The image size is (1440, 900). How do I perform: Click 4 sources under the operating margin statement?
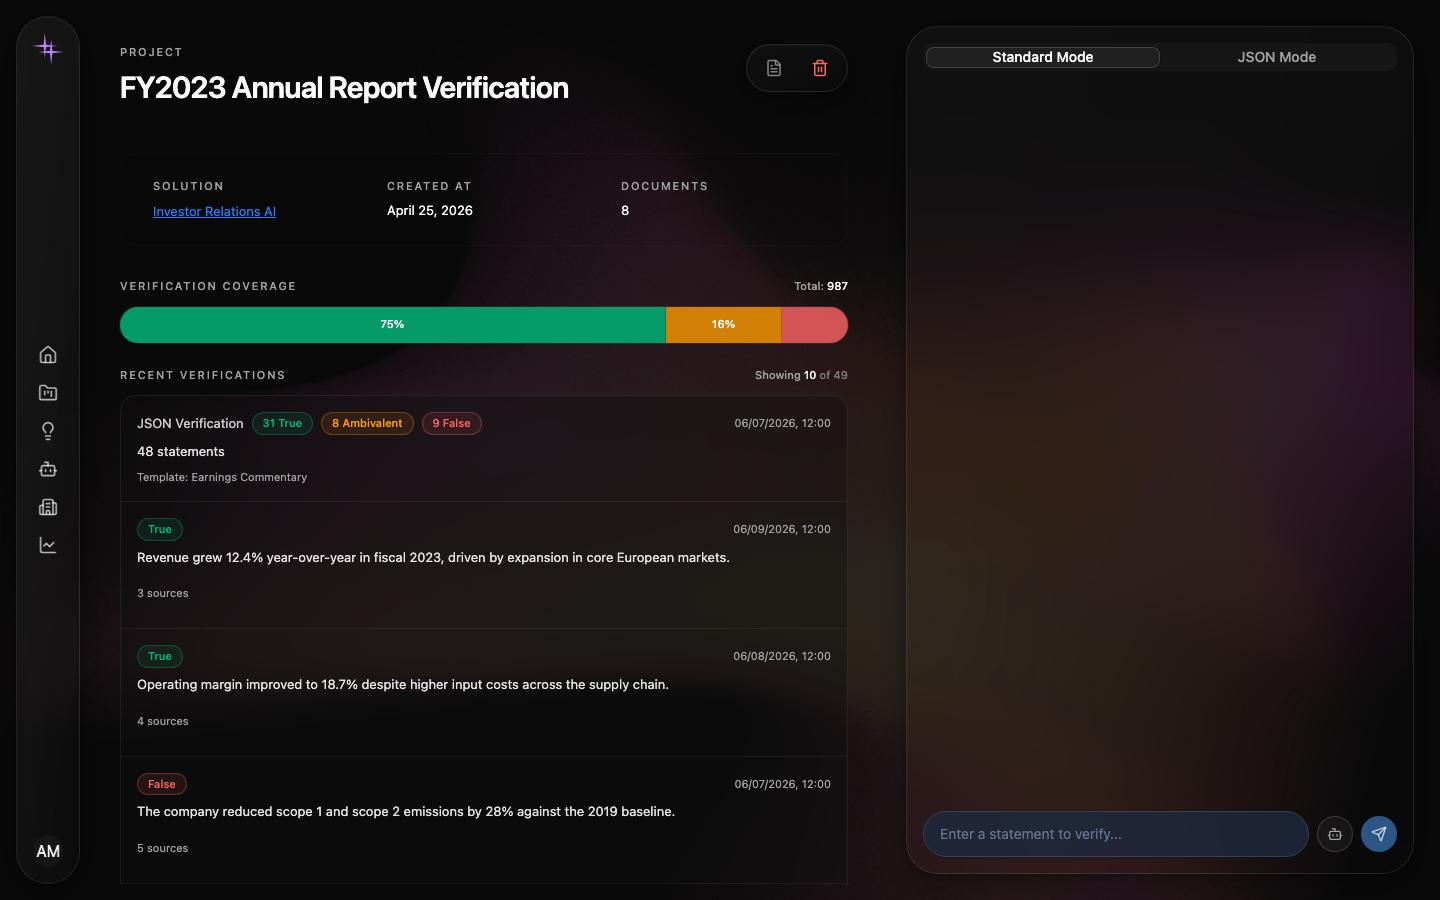tap(163, 721)
